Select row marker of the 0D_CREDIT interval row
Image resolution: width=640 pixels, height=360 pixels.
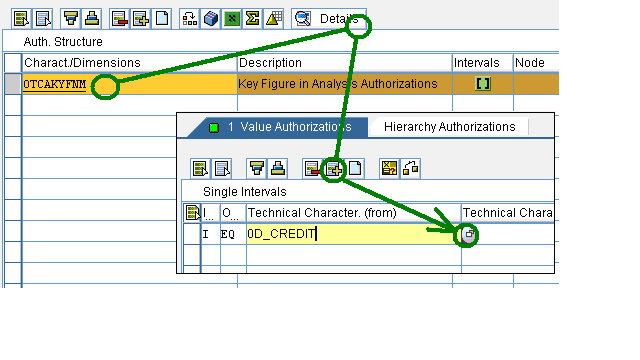[192, 234]
